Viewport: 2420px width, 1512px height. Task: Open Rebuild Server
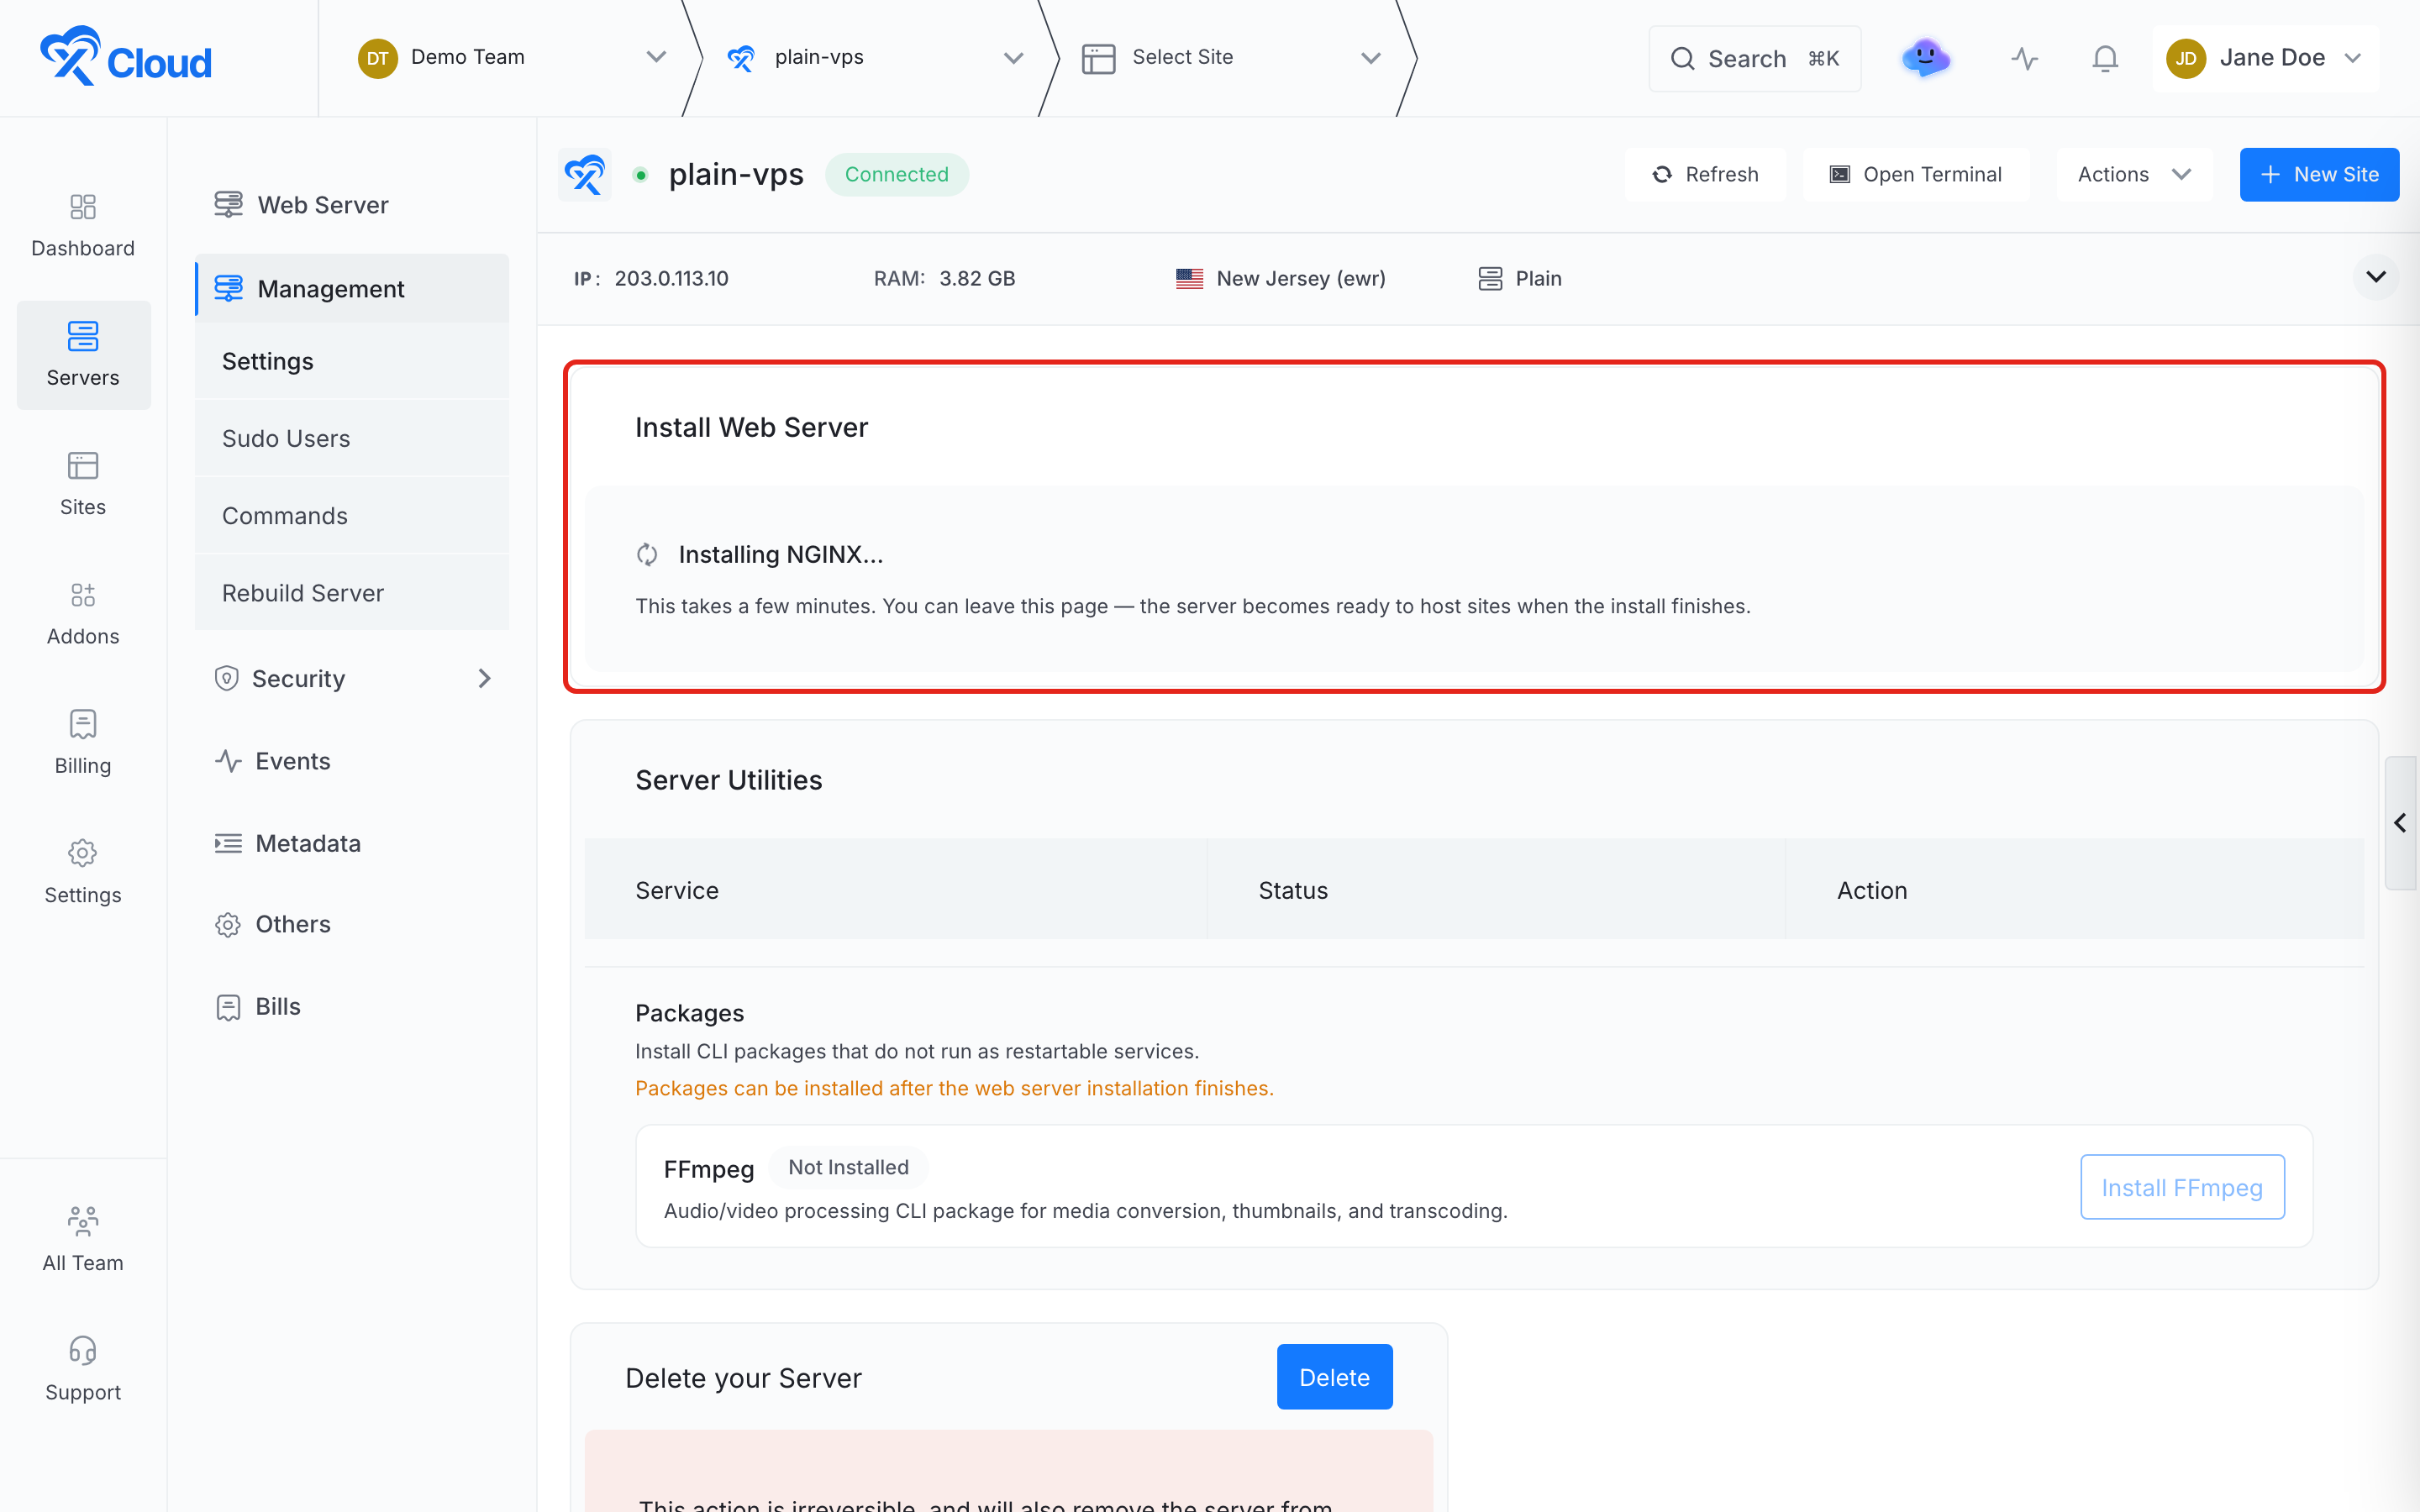pos(353,592)
